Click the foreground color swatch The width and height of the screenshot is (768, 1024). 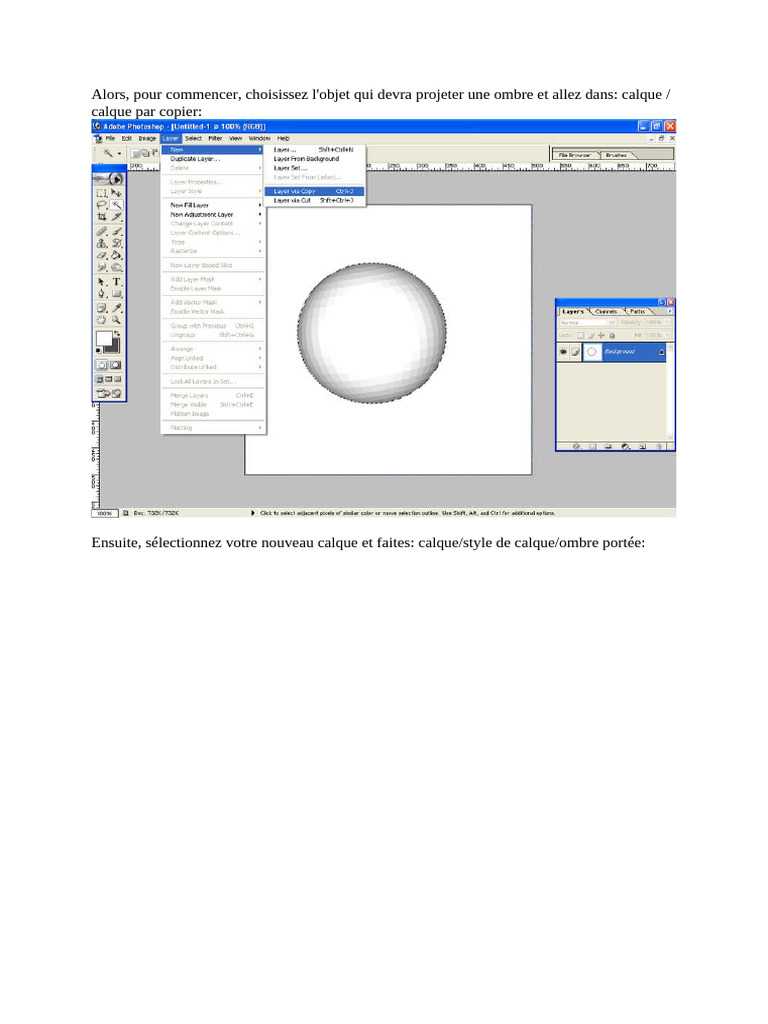click(x=104, y=338)
